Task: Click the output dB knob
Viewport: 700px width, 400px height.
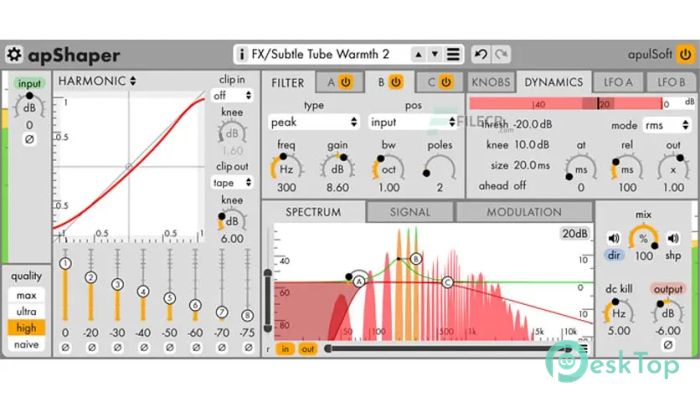Action: pos(667,312)
